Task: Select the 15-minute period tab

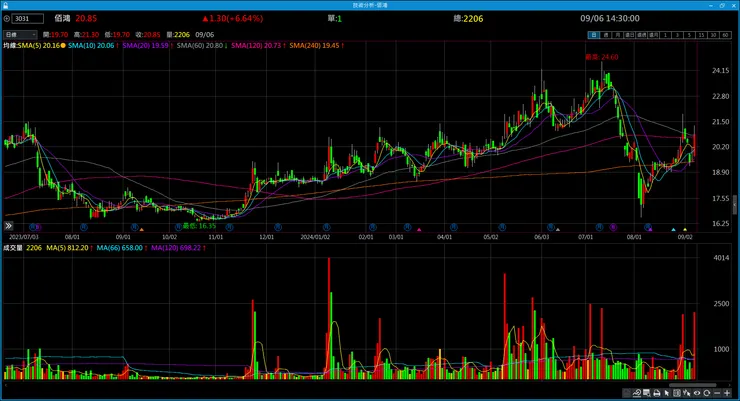Action: 702,35
